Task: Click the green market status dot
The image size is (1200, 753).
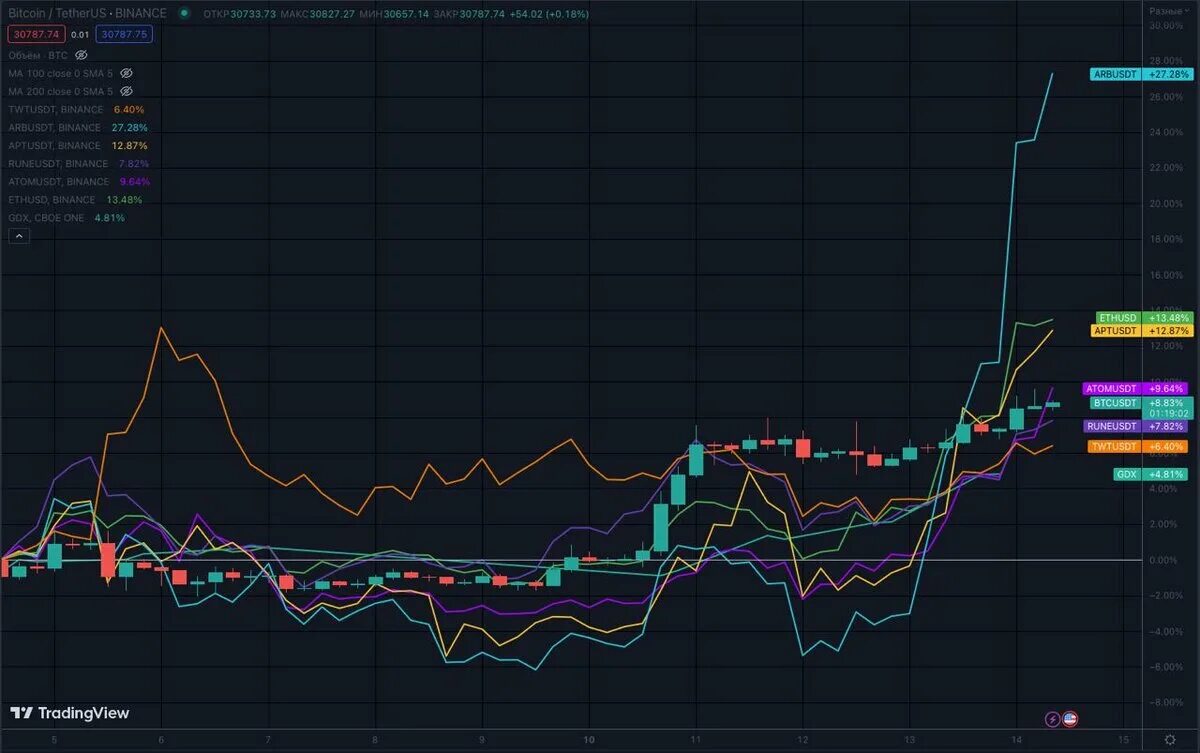Action: point(184,14)
